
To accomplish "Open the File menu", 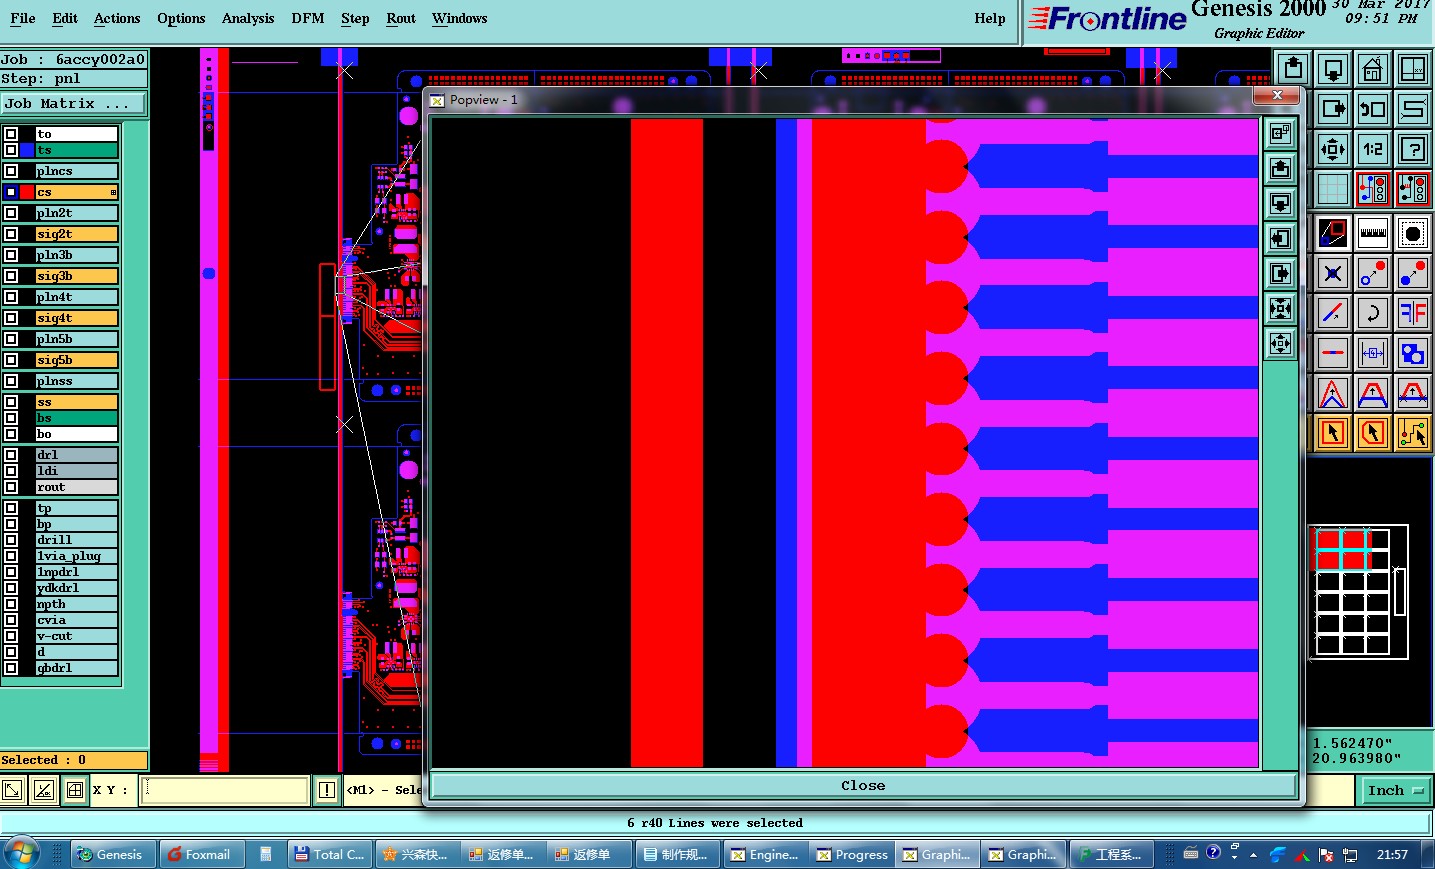I will pyautogui.click(x=23, y=18).
